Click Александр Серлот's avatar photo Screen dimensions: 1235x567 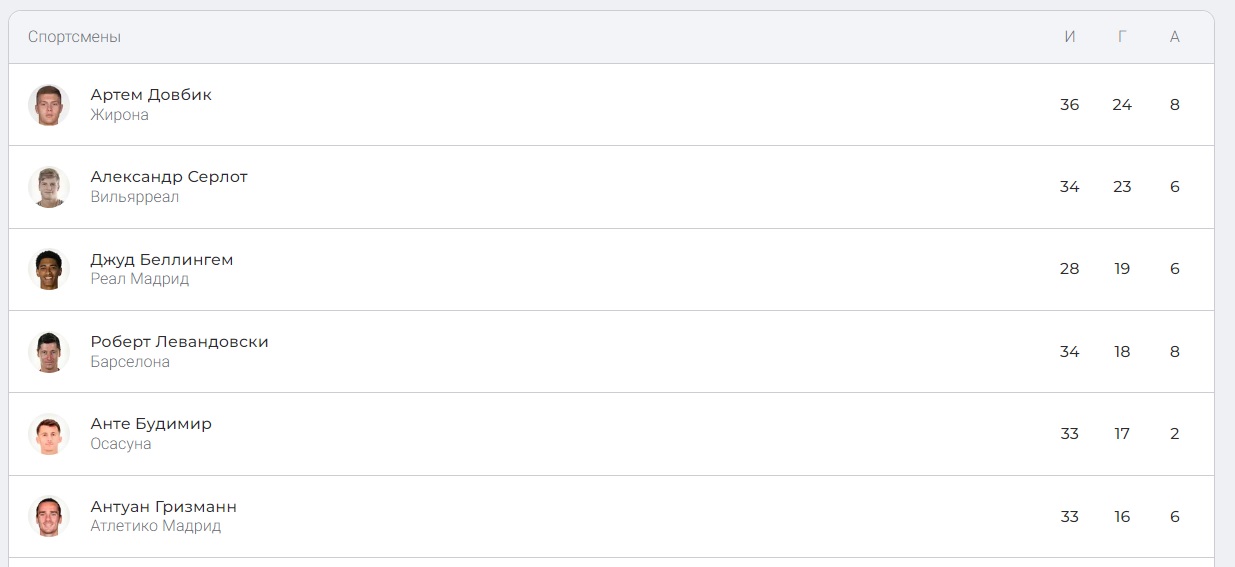(48, 187)
